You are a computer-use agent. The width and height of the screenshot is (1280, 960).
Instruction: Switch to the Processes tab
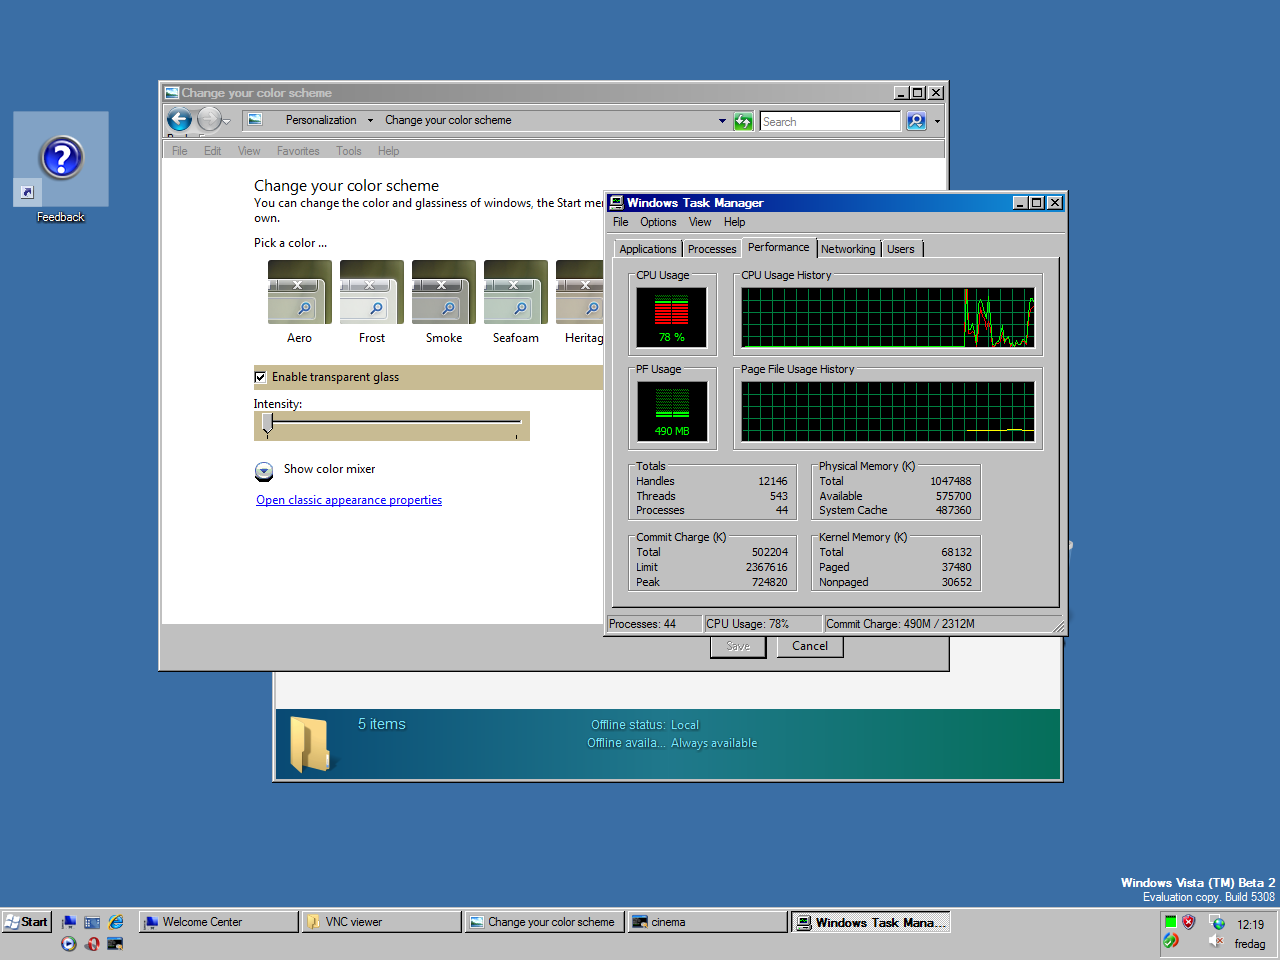[712, 249]
